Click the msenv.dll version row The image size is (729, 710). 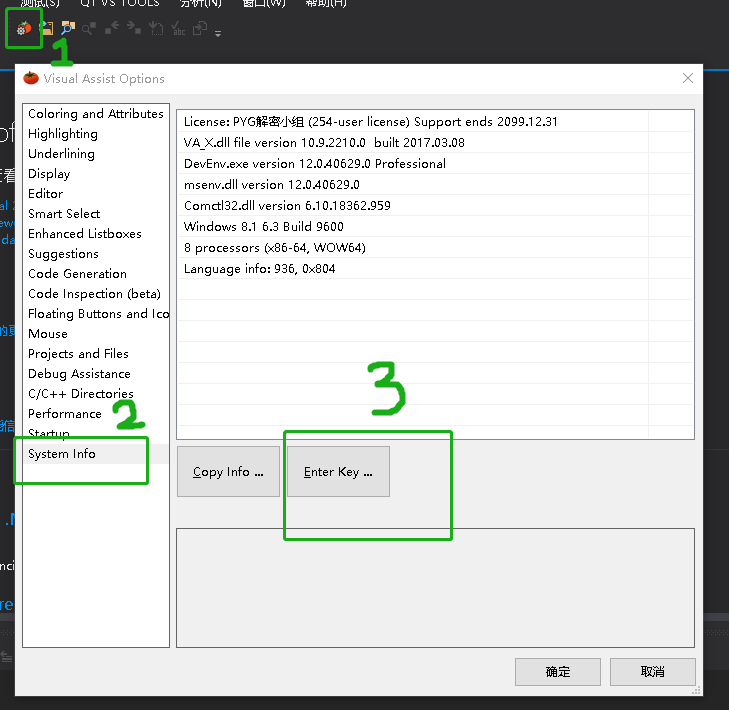click(435, 185)
